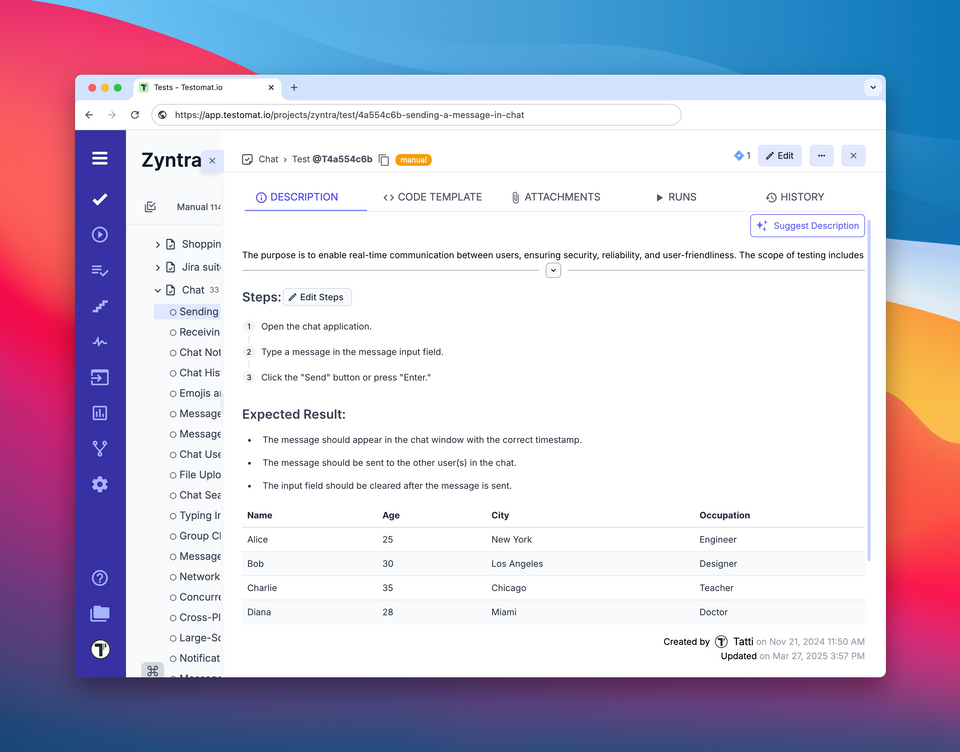Close the test detail panel
Viewport: 960px width, 752px height.
coord(853,156)
